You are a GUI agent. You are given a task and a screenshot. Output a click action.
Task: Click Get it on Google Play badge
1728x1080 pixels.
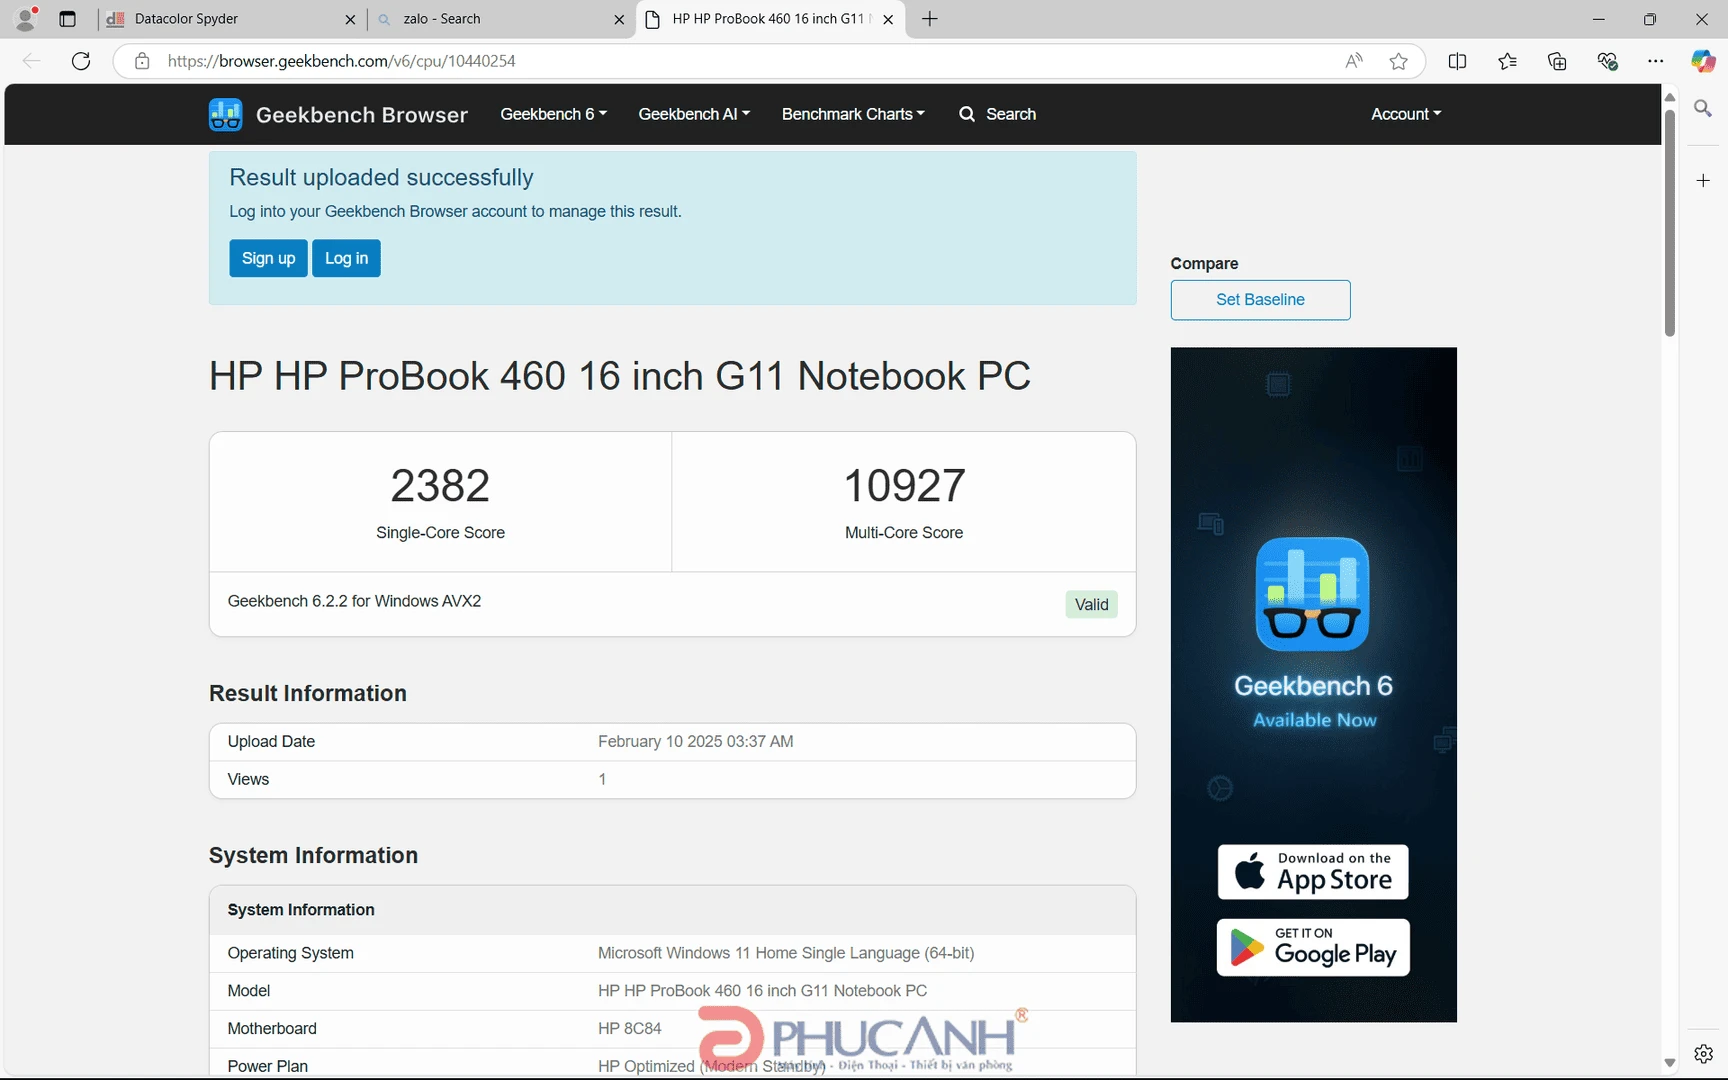click(1313, 947)
